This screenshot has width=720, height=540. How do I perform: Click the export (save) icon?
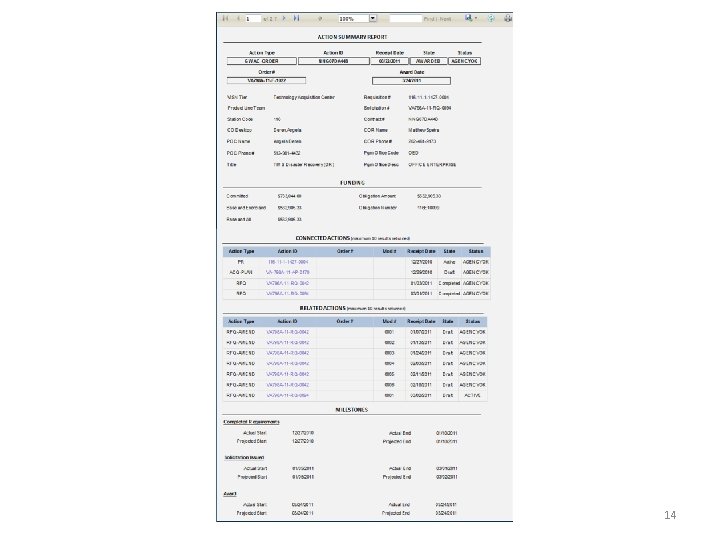[468, 18]
